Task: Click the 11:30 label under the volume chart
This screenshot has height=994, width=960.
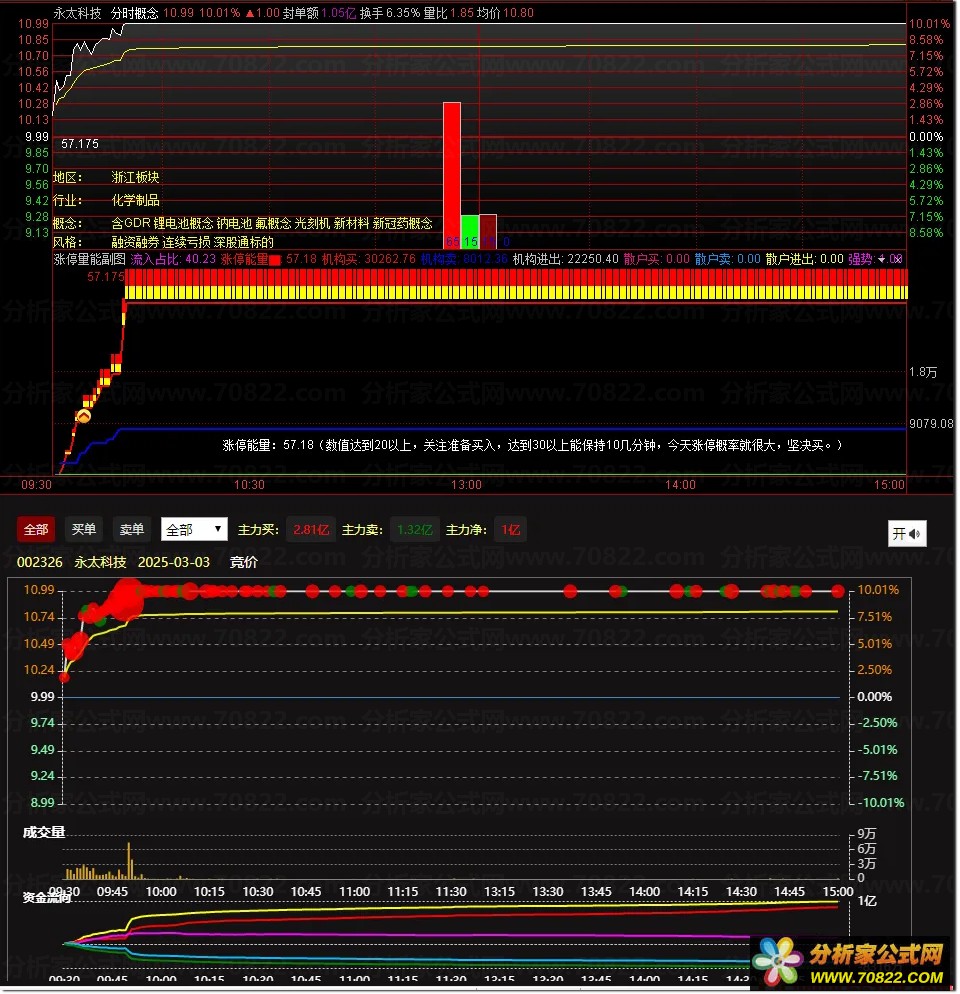Action: [x=451, y=891]
